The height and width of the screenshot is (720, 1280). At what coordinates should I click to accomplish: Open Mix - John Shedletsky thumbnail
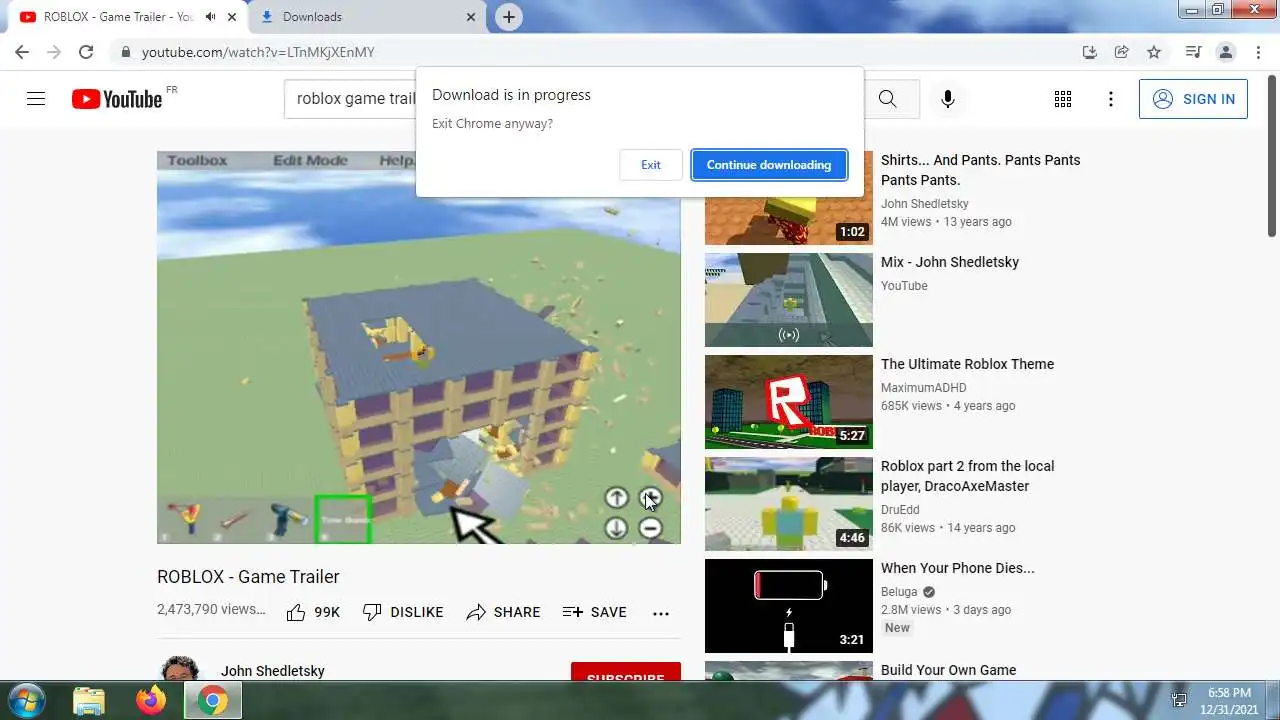point(789,300)
